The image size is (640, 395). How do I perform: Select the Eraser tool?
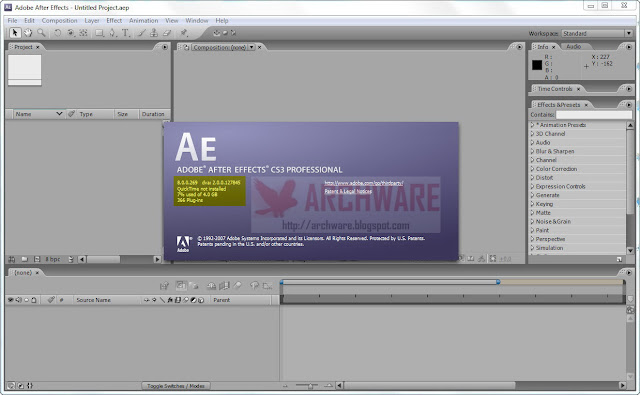167,33
